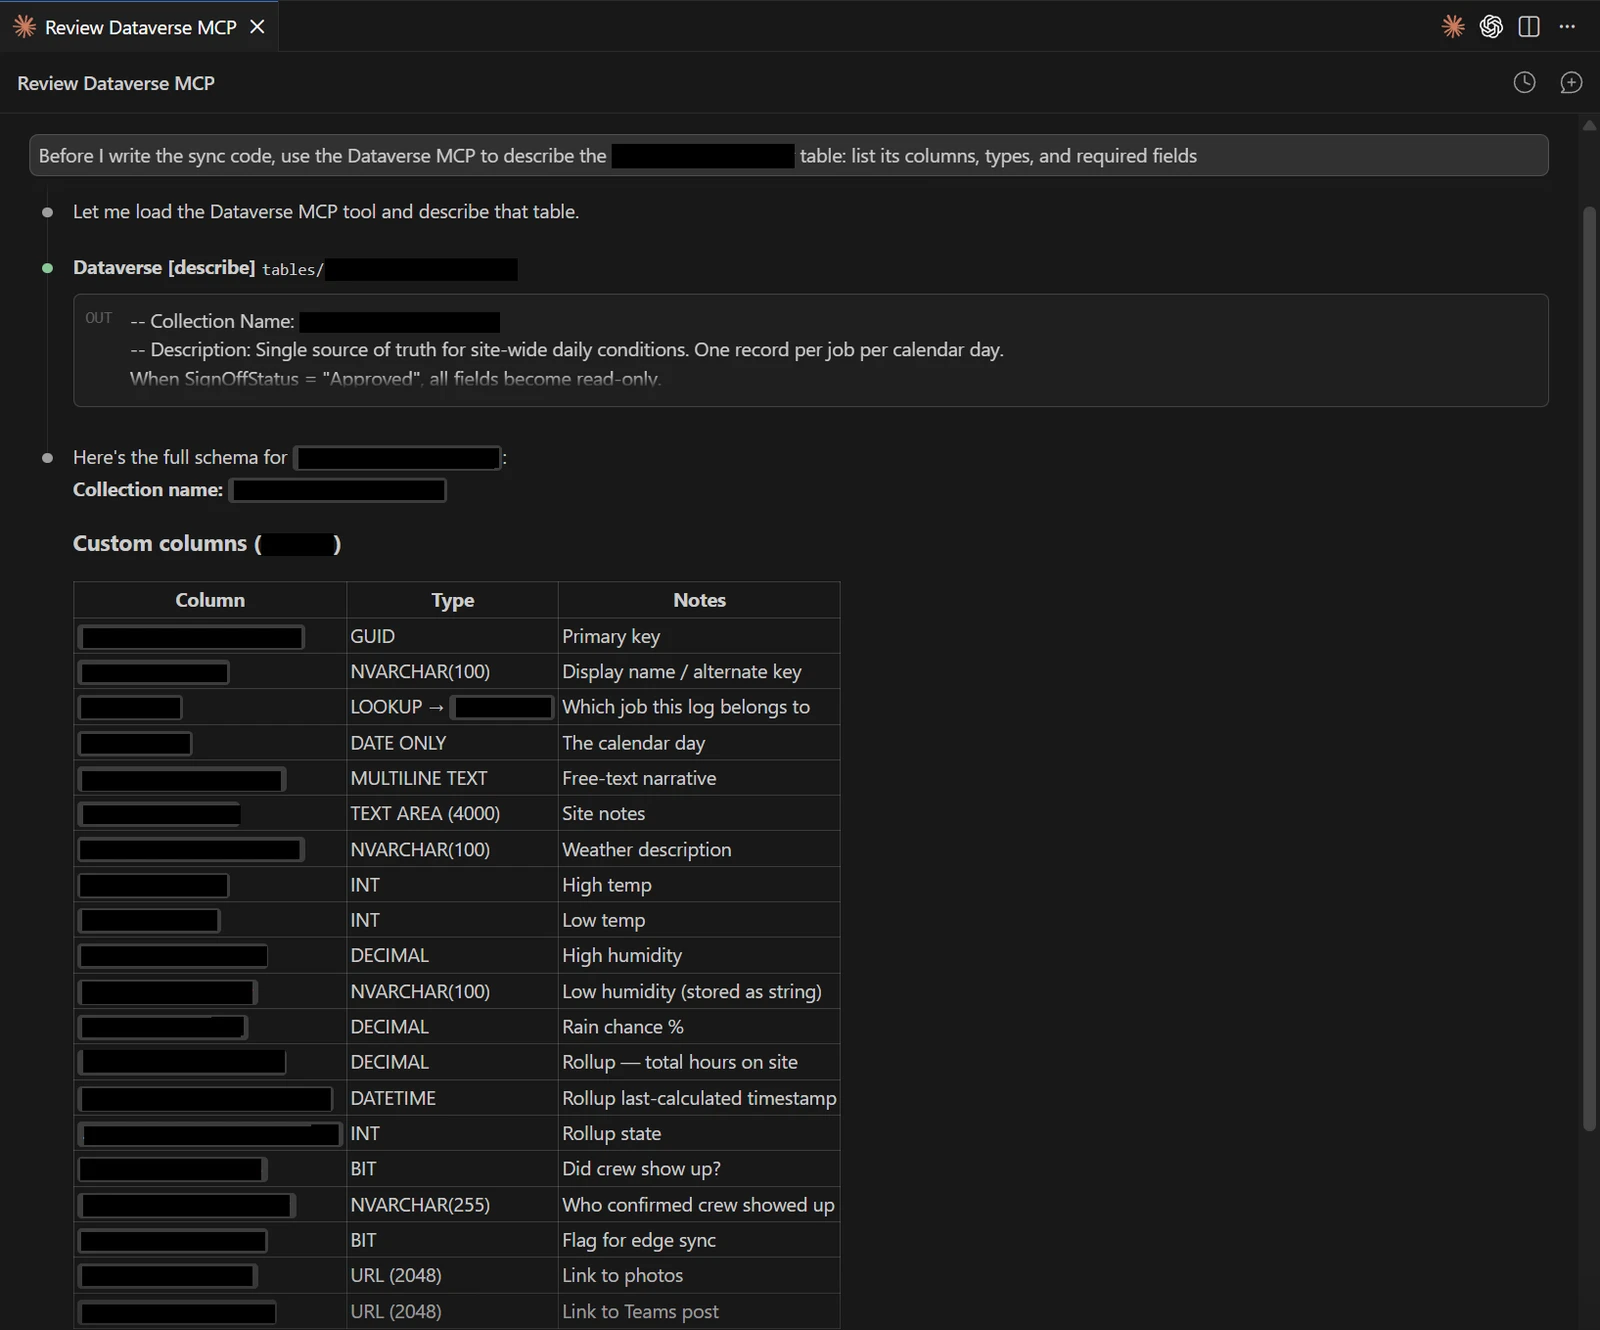Open the more actions ellipsis menu

coord(1567,27)
